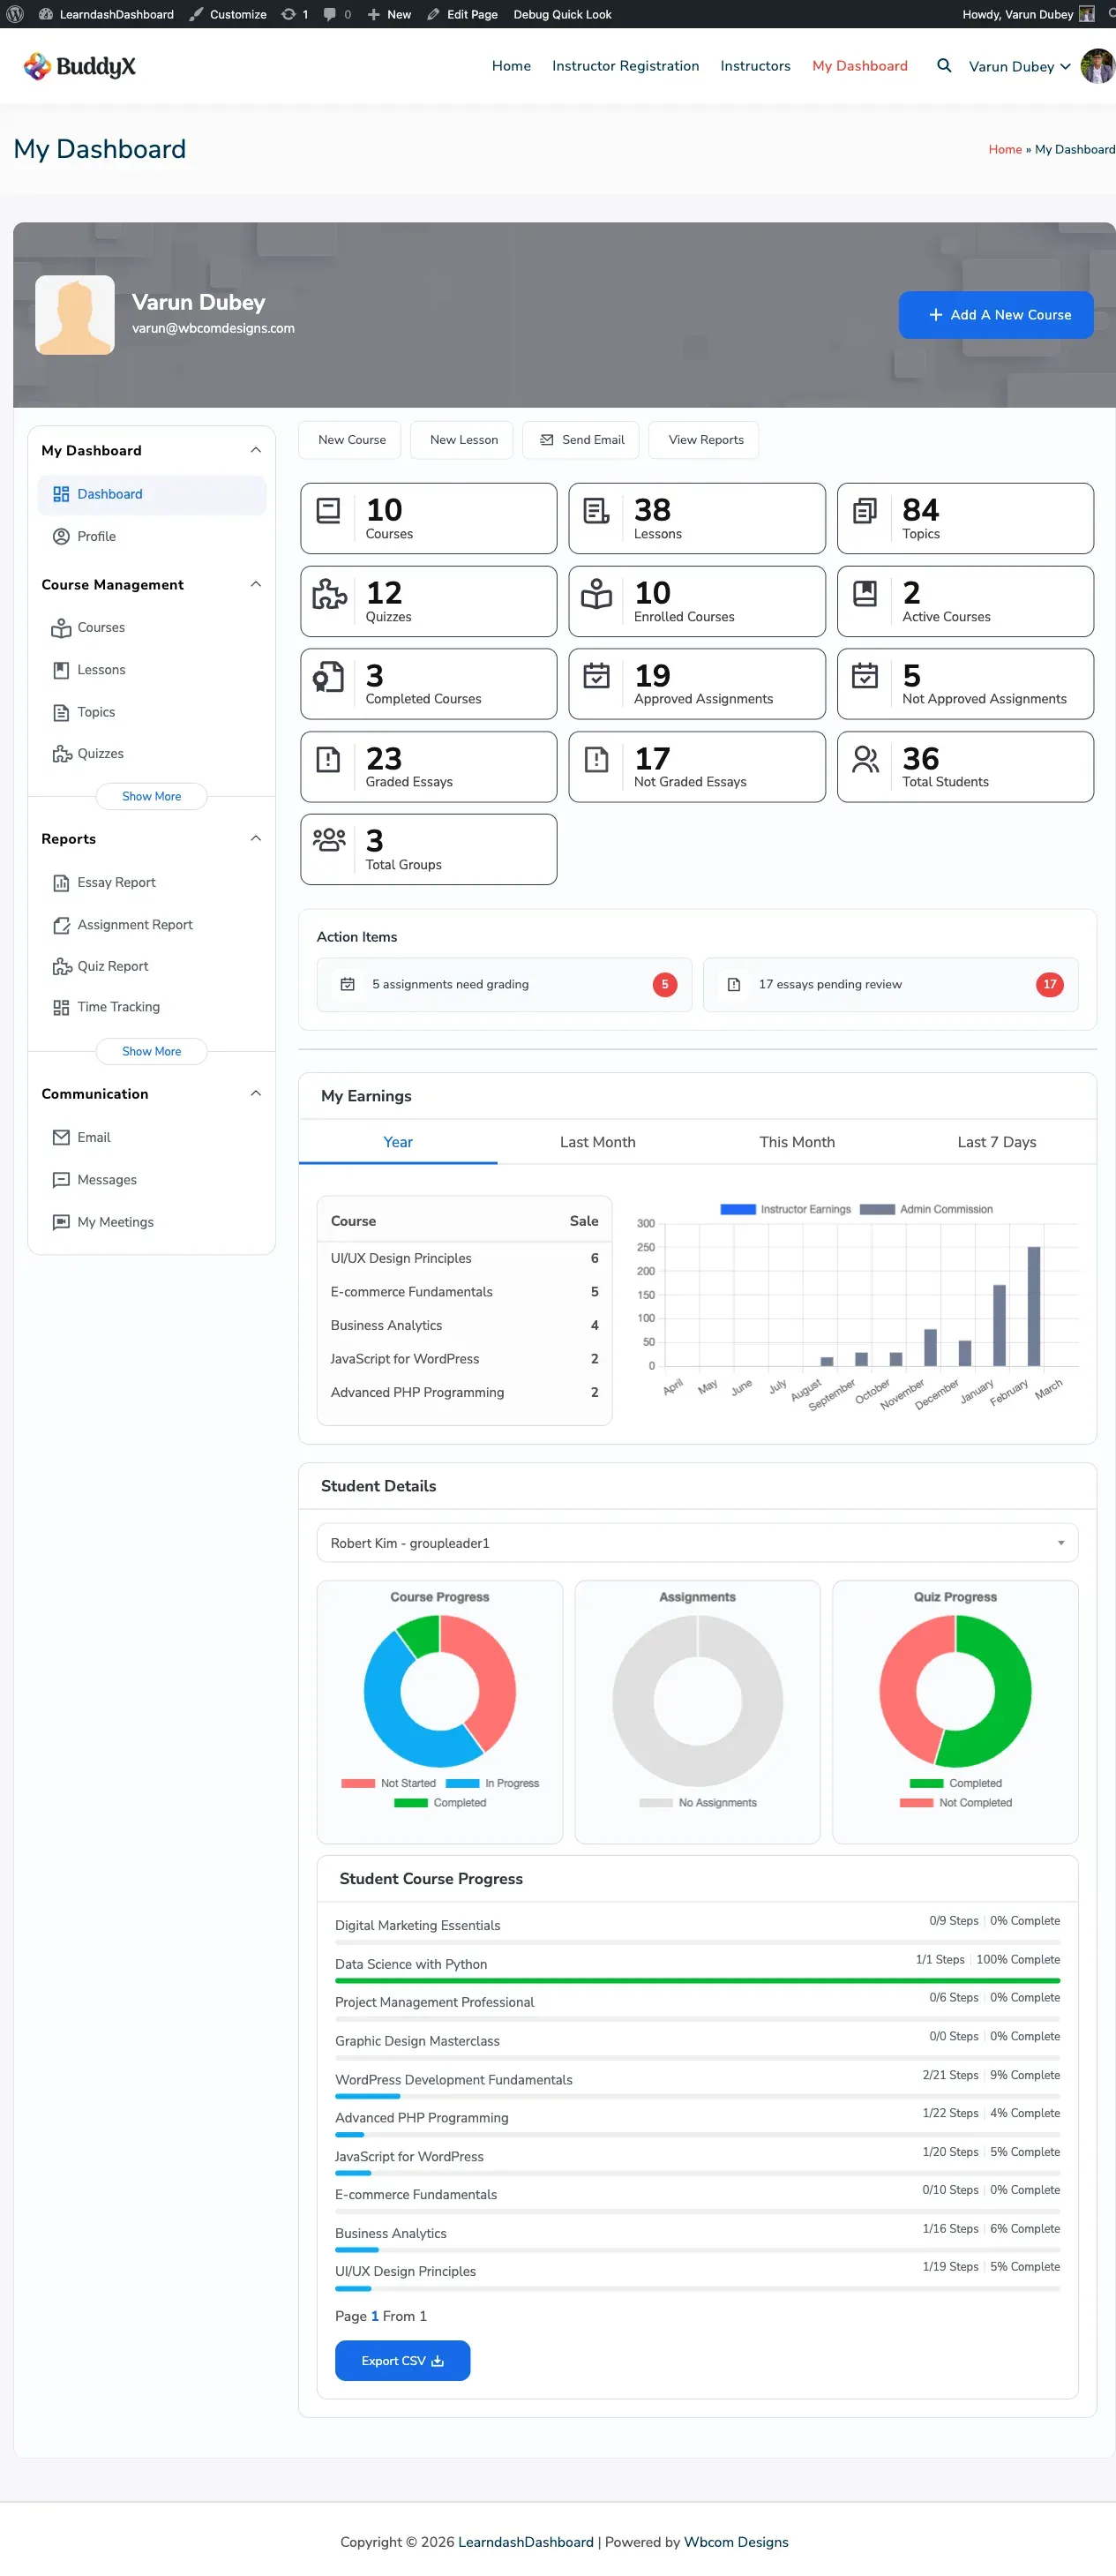Click the updates refresh icon in admin bar
This screenshot has height=2576, width=1116.
coord(288,14)
